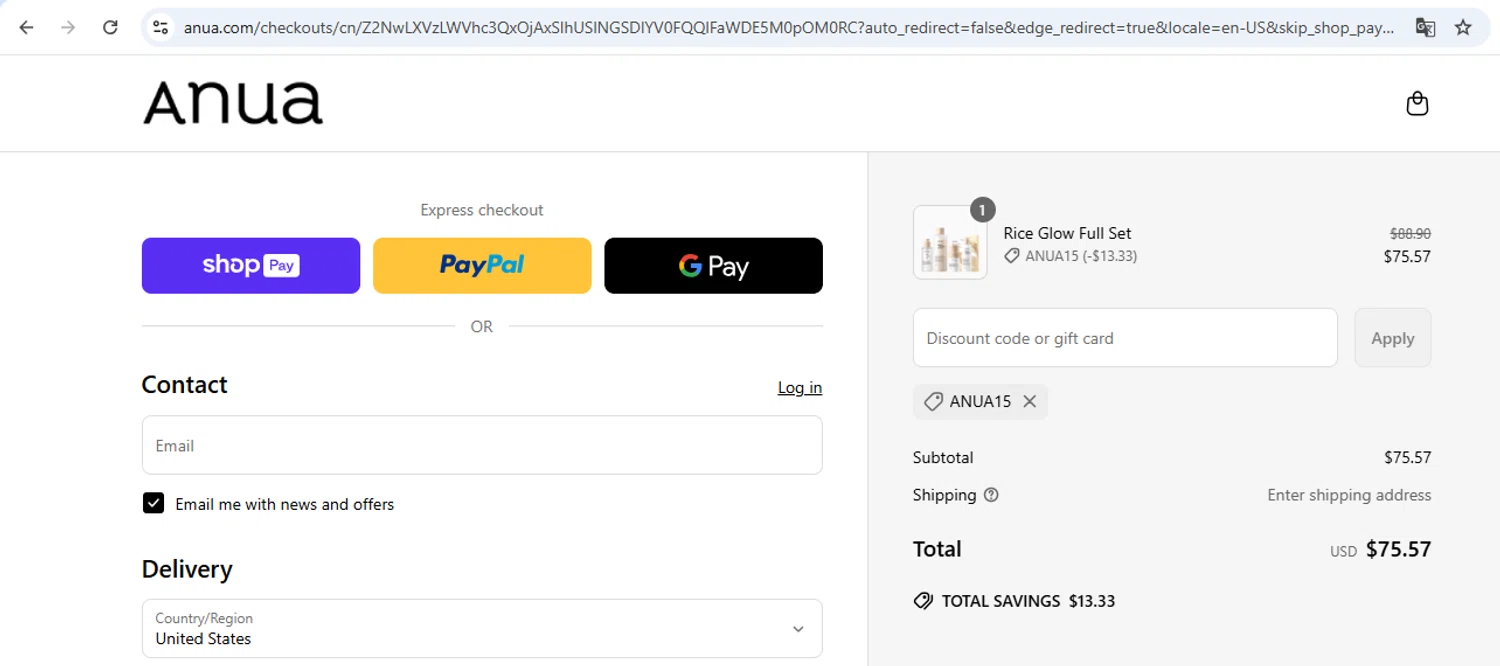Uncheck Email me with news and offers
This screenshot has height=666, width=1500.
click(x=153, y=503)
